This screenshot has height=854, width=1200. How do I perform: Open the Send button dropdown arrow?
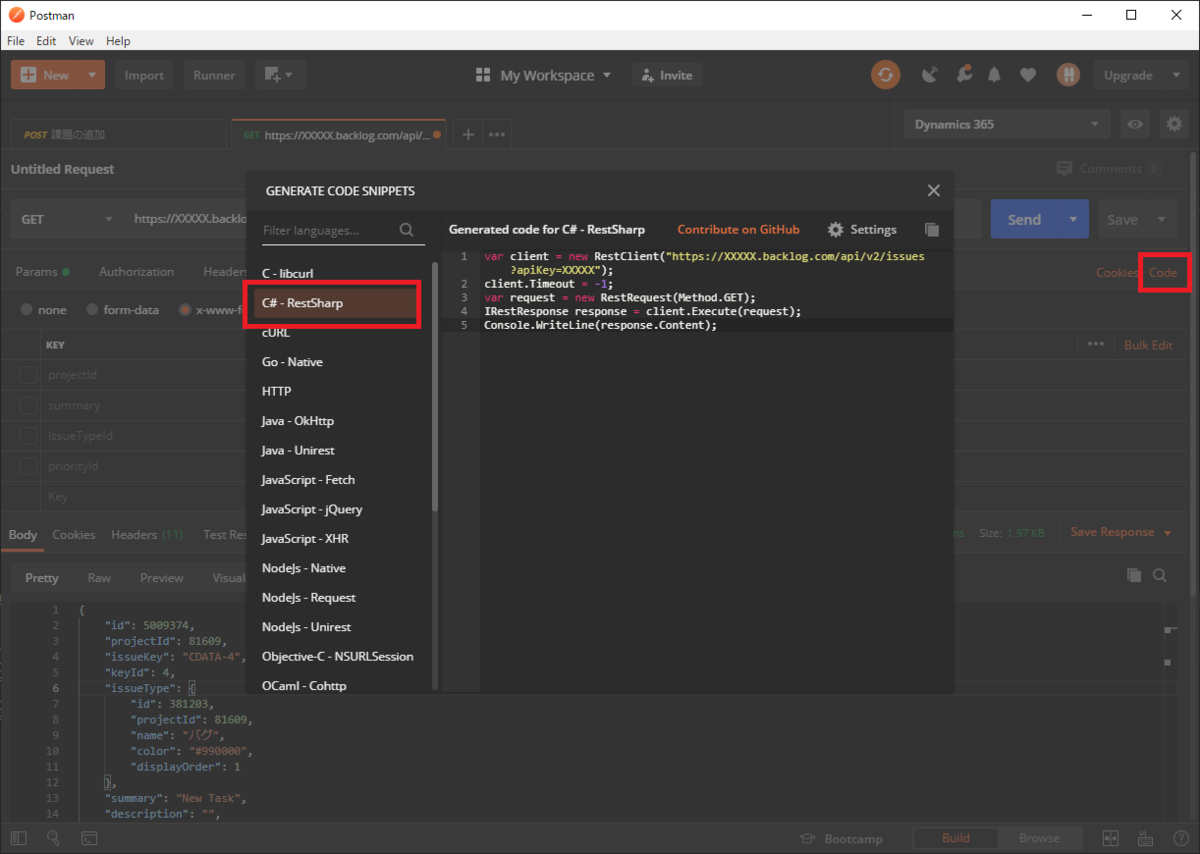pos(1073,219)
